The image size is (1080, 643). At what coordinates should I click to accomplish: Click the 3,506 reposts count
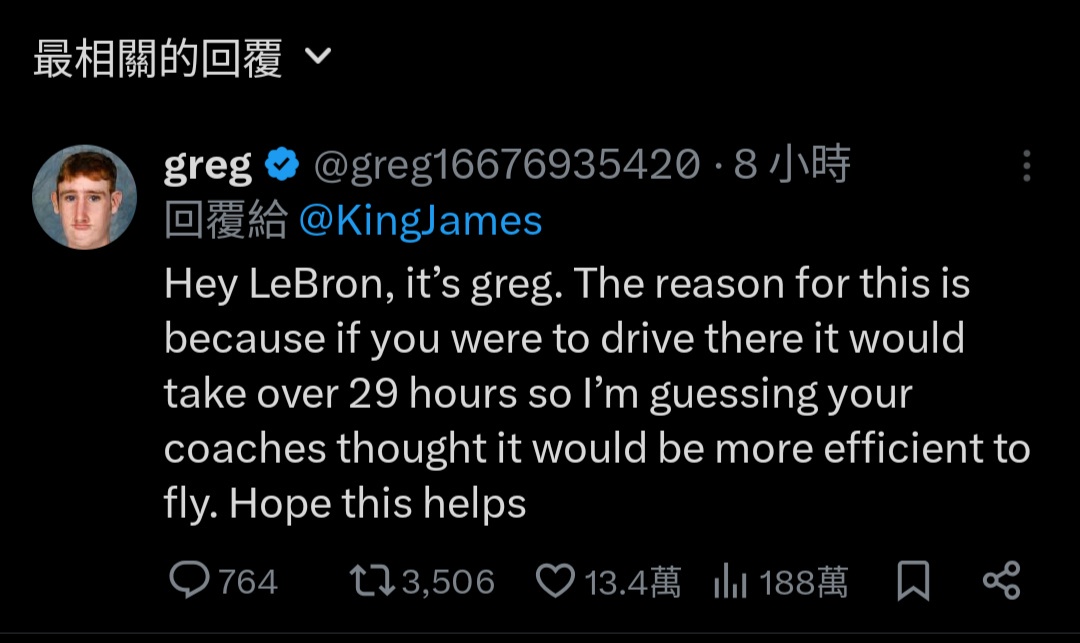coord(448,582)
